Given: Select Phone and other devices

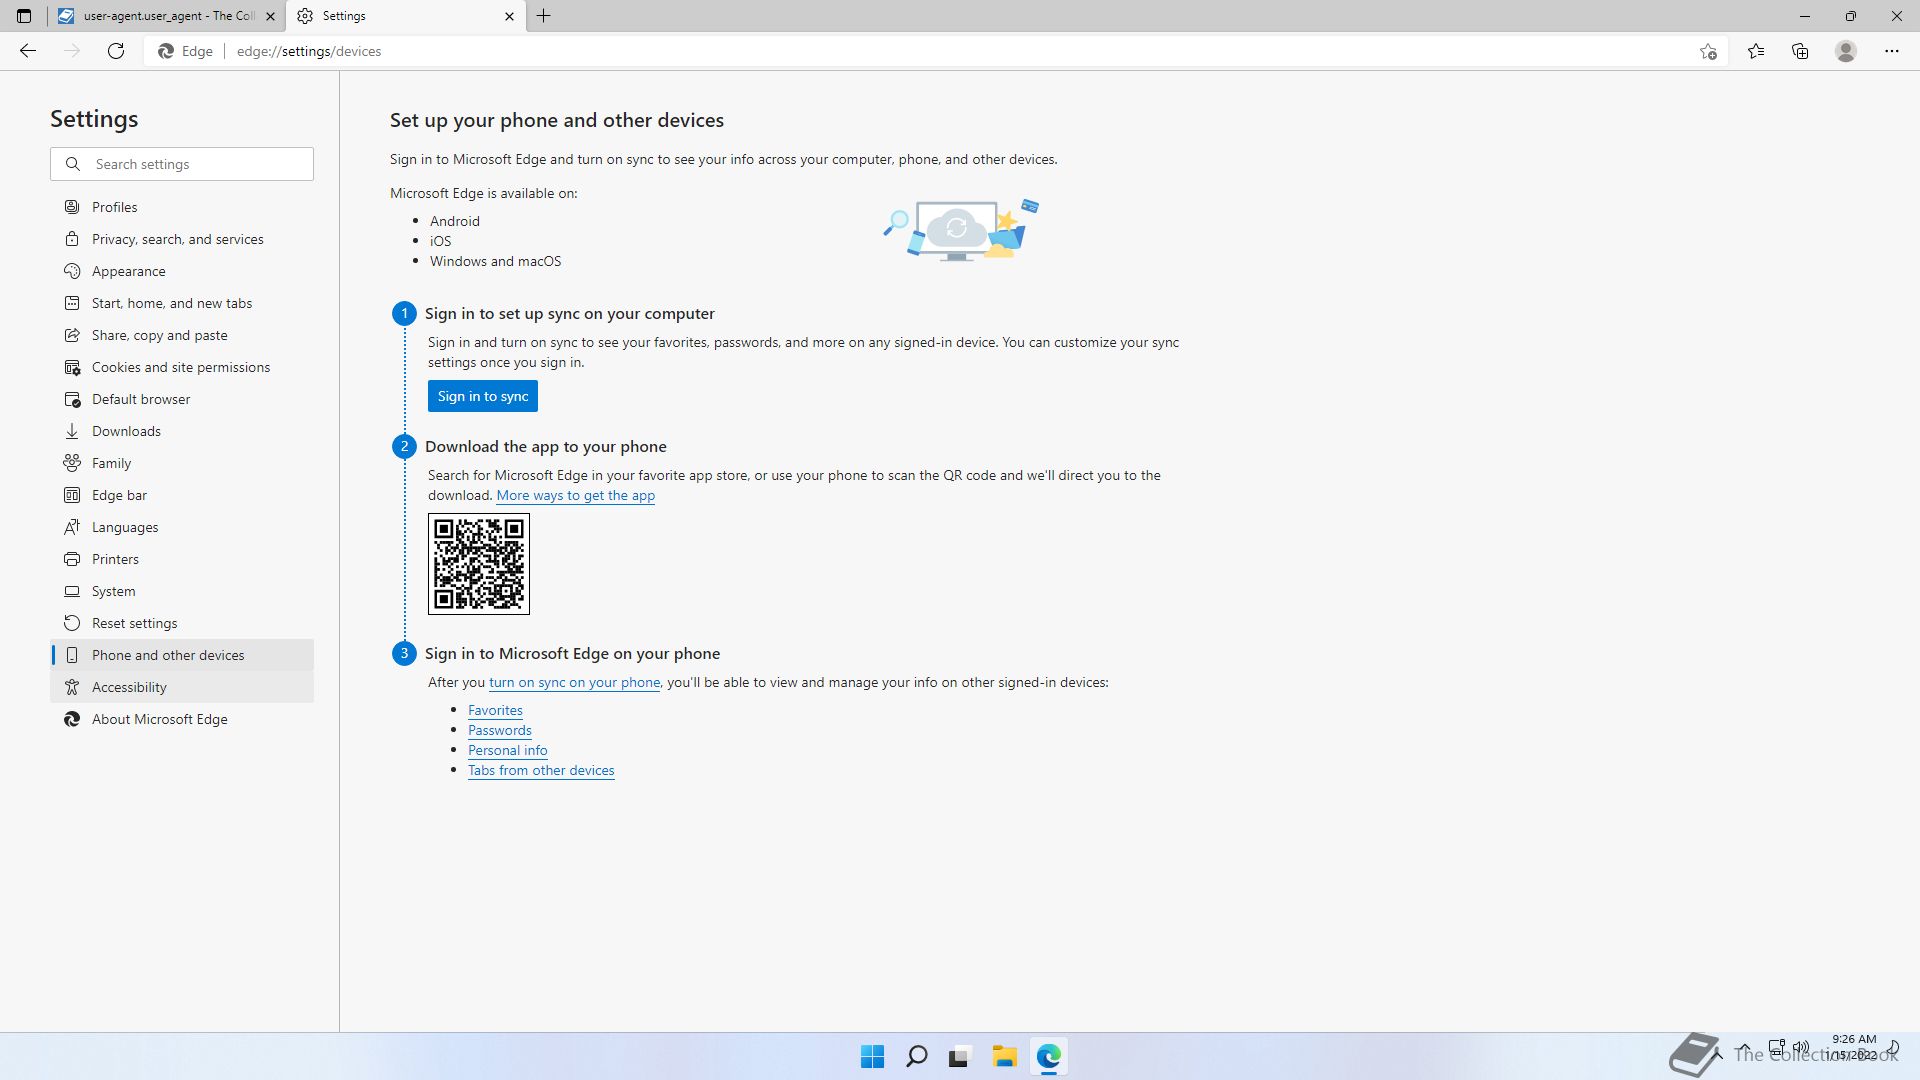Looking at the screenshot, I should coord(182,655).
